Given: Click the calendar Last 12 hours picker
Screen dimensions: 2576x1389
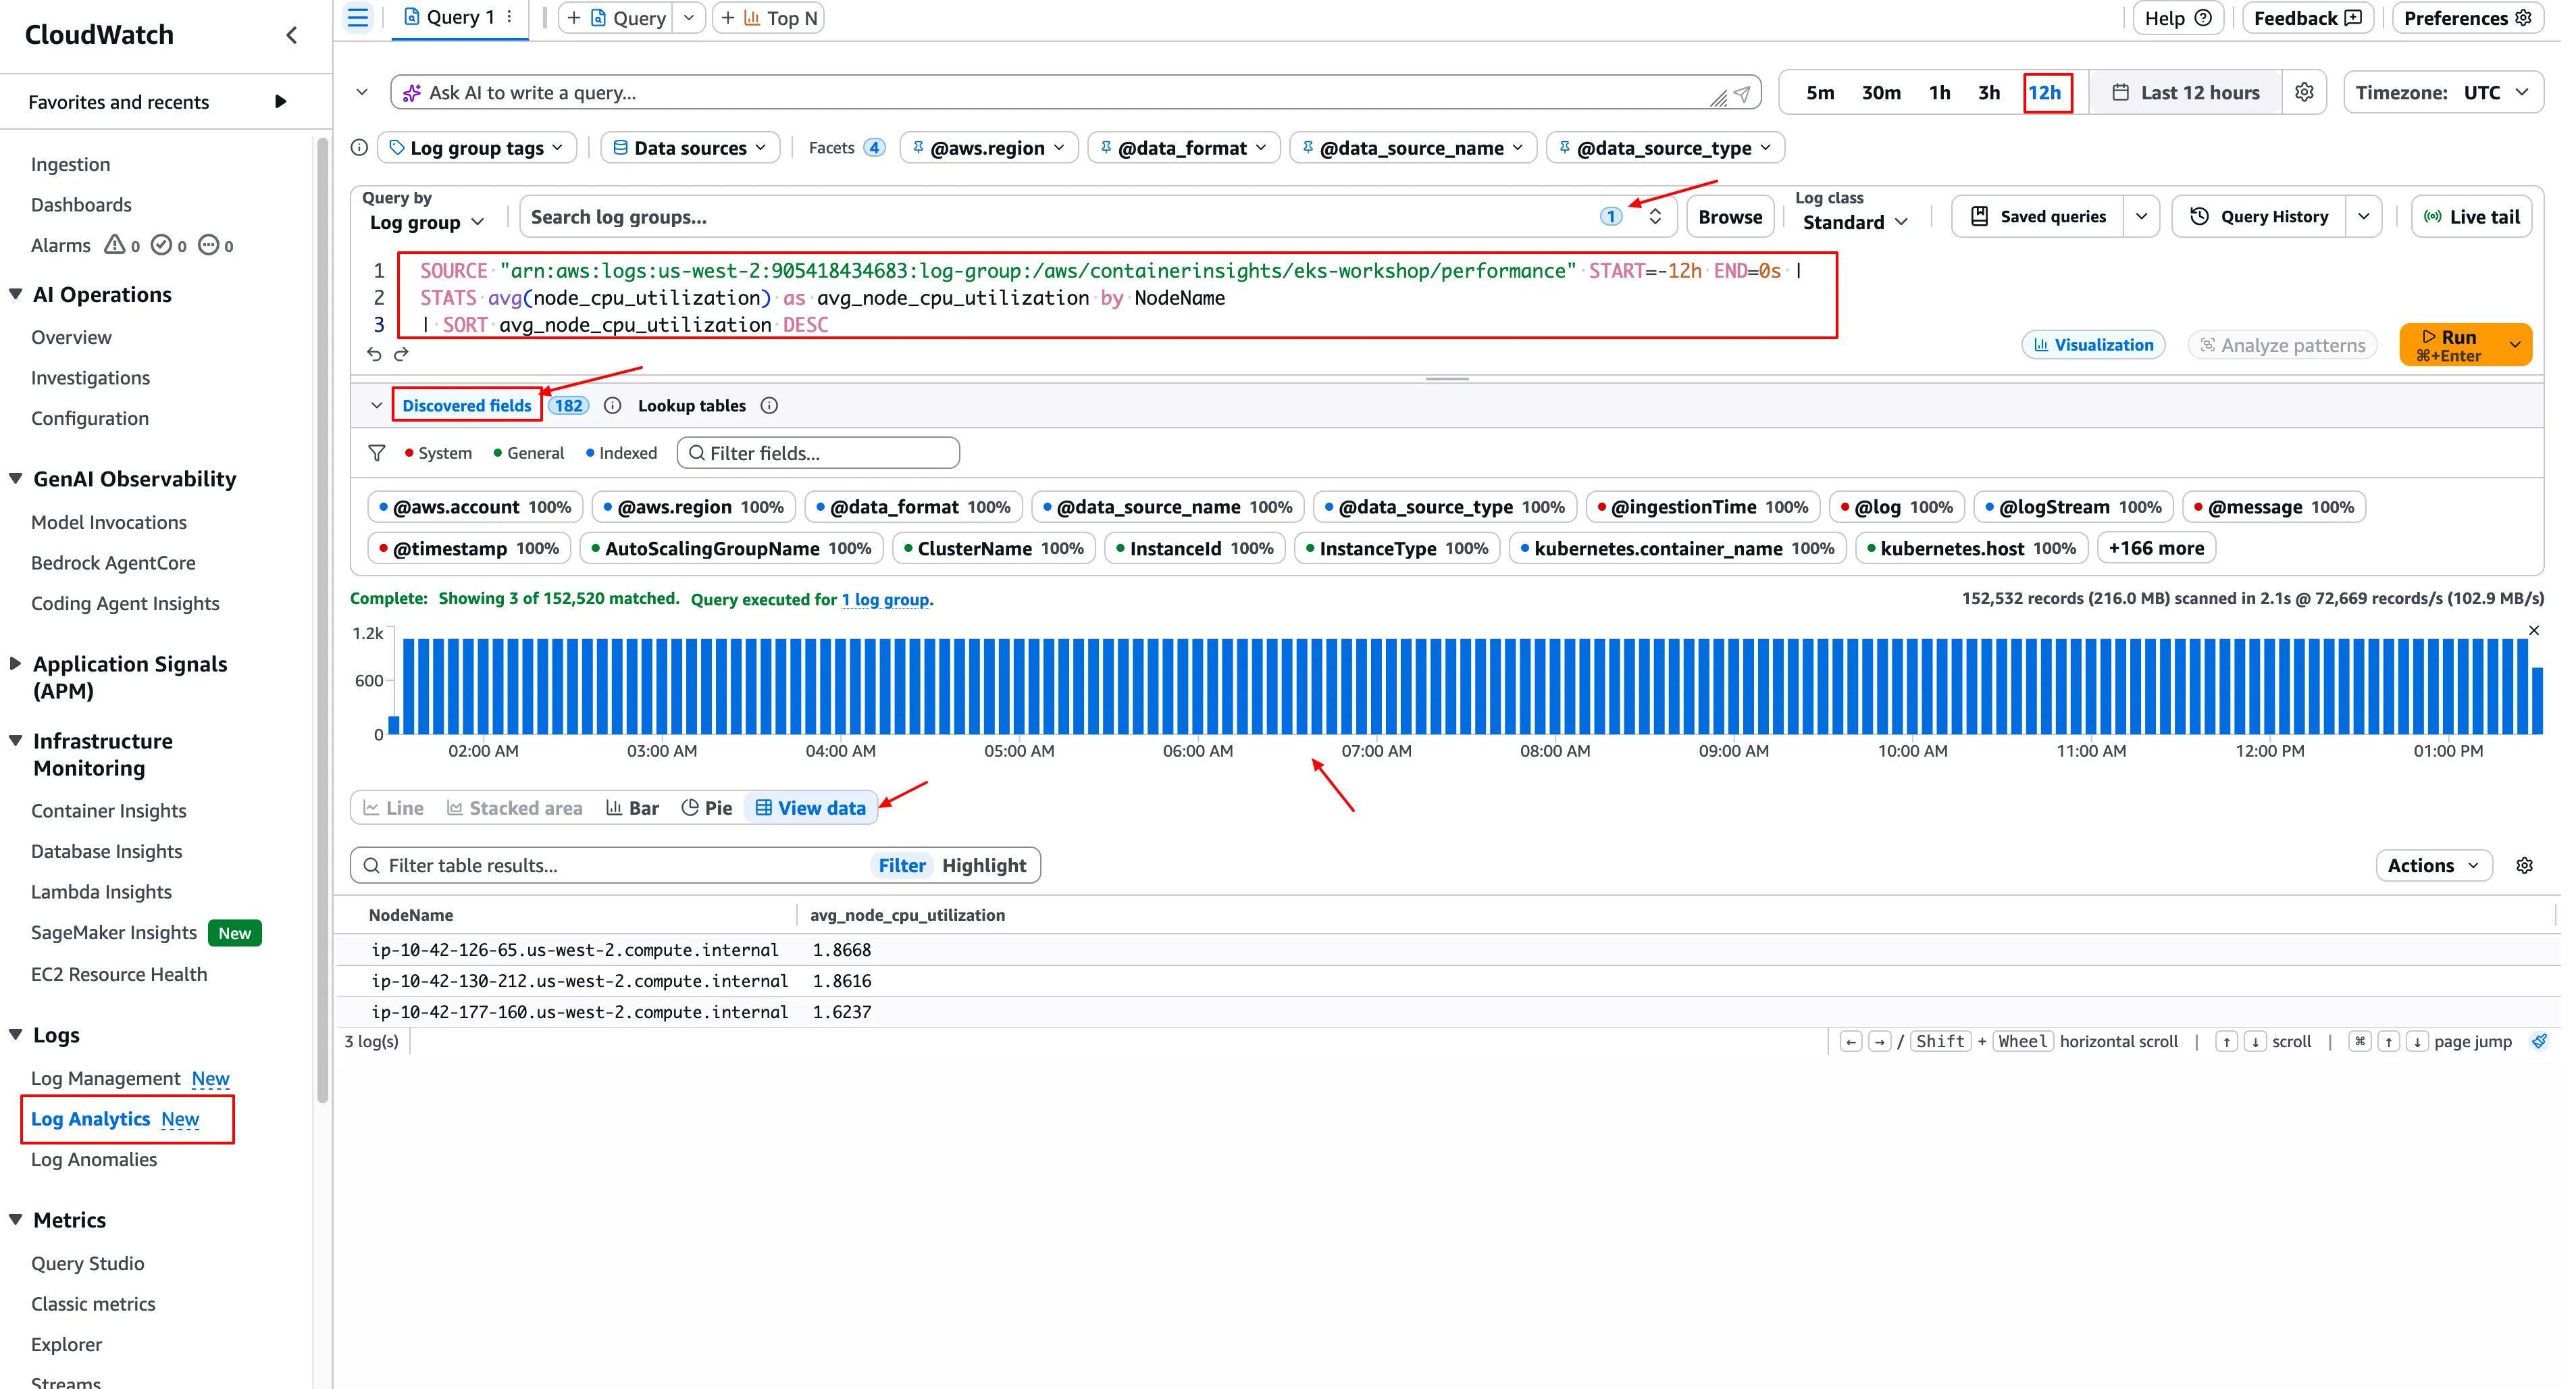Looking at the screenshot, I should click(2185, 92).
